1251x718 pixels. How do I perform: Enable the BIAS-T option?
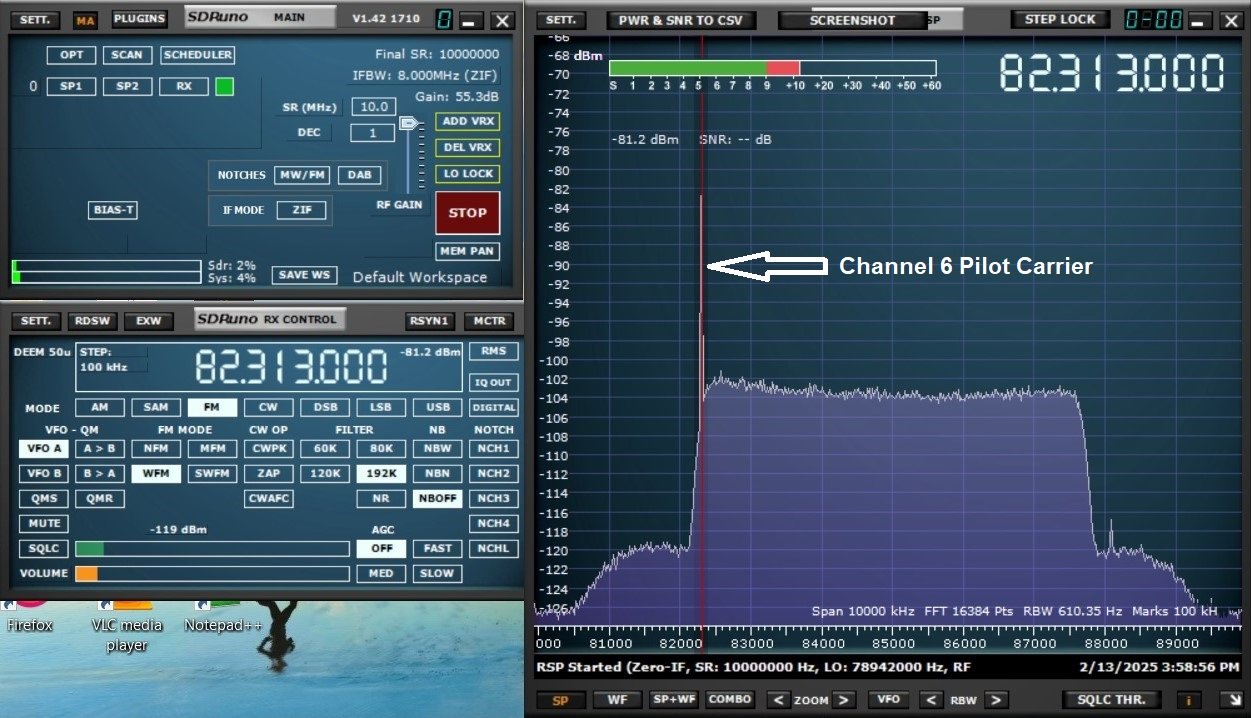[x=113, y=210]
